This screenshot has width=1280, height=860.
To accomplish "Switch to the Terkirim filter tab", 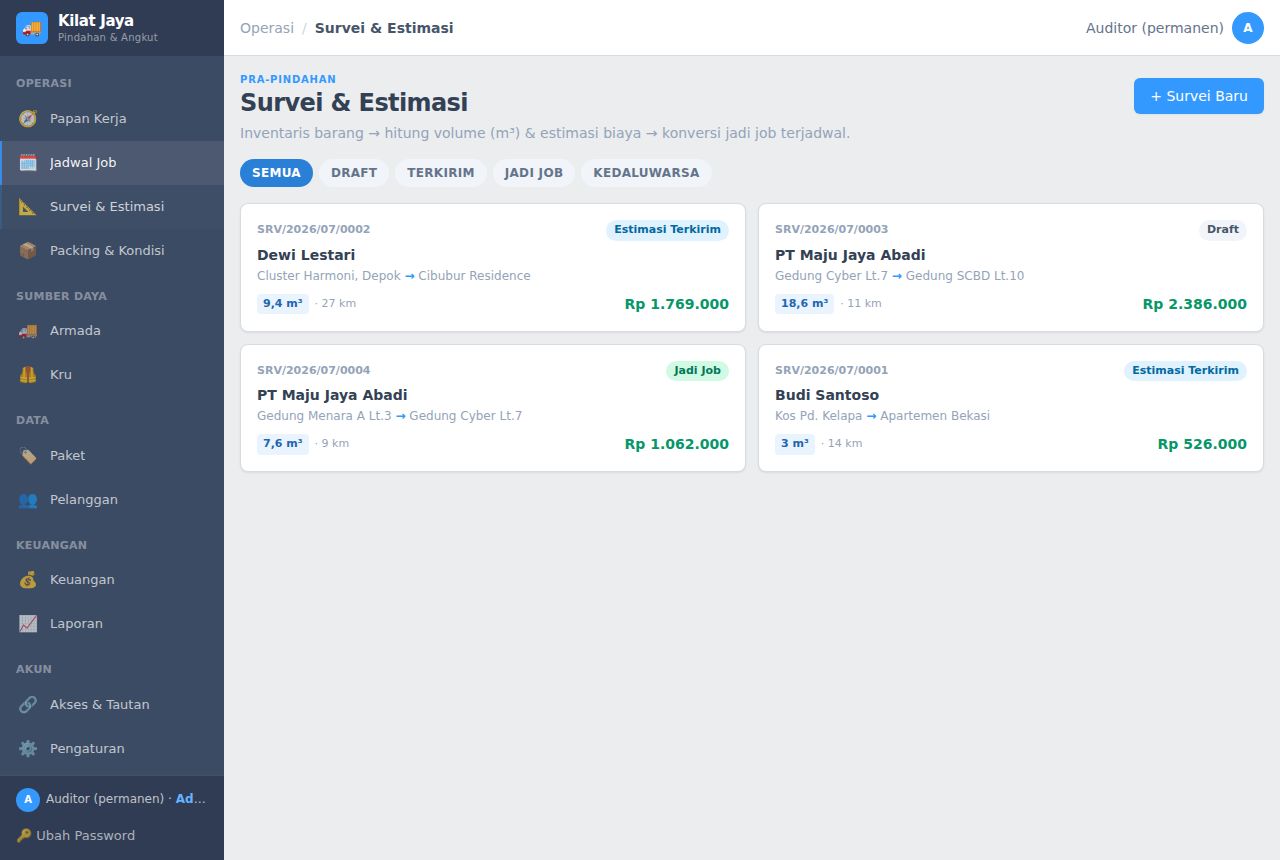I will pos(441,173).
